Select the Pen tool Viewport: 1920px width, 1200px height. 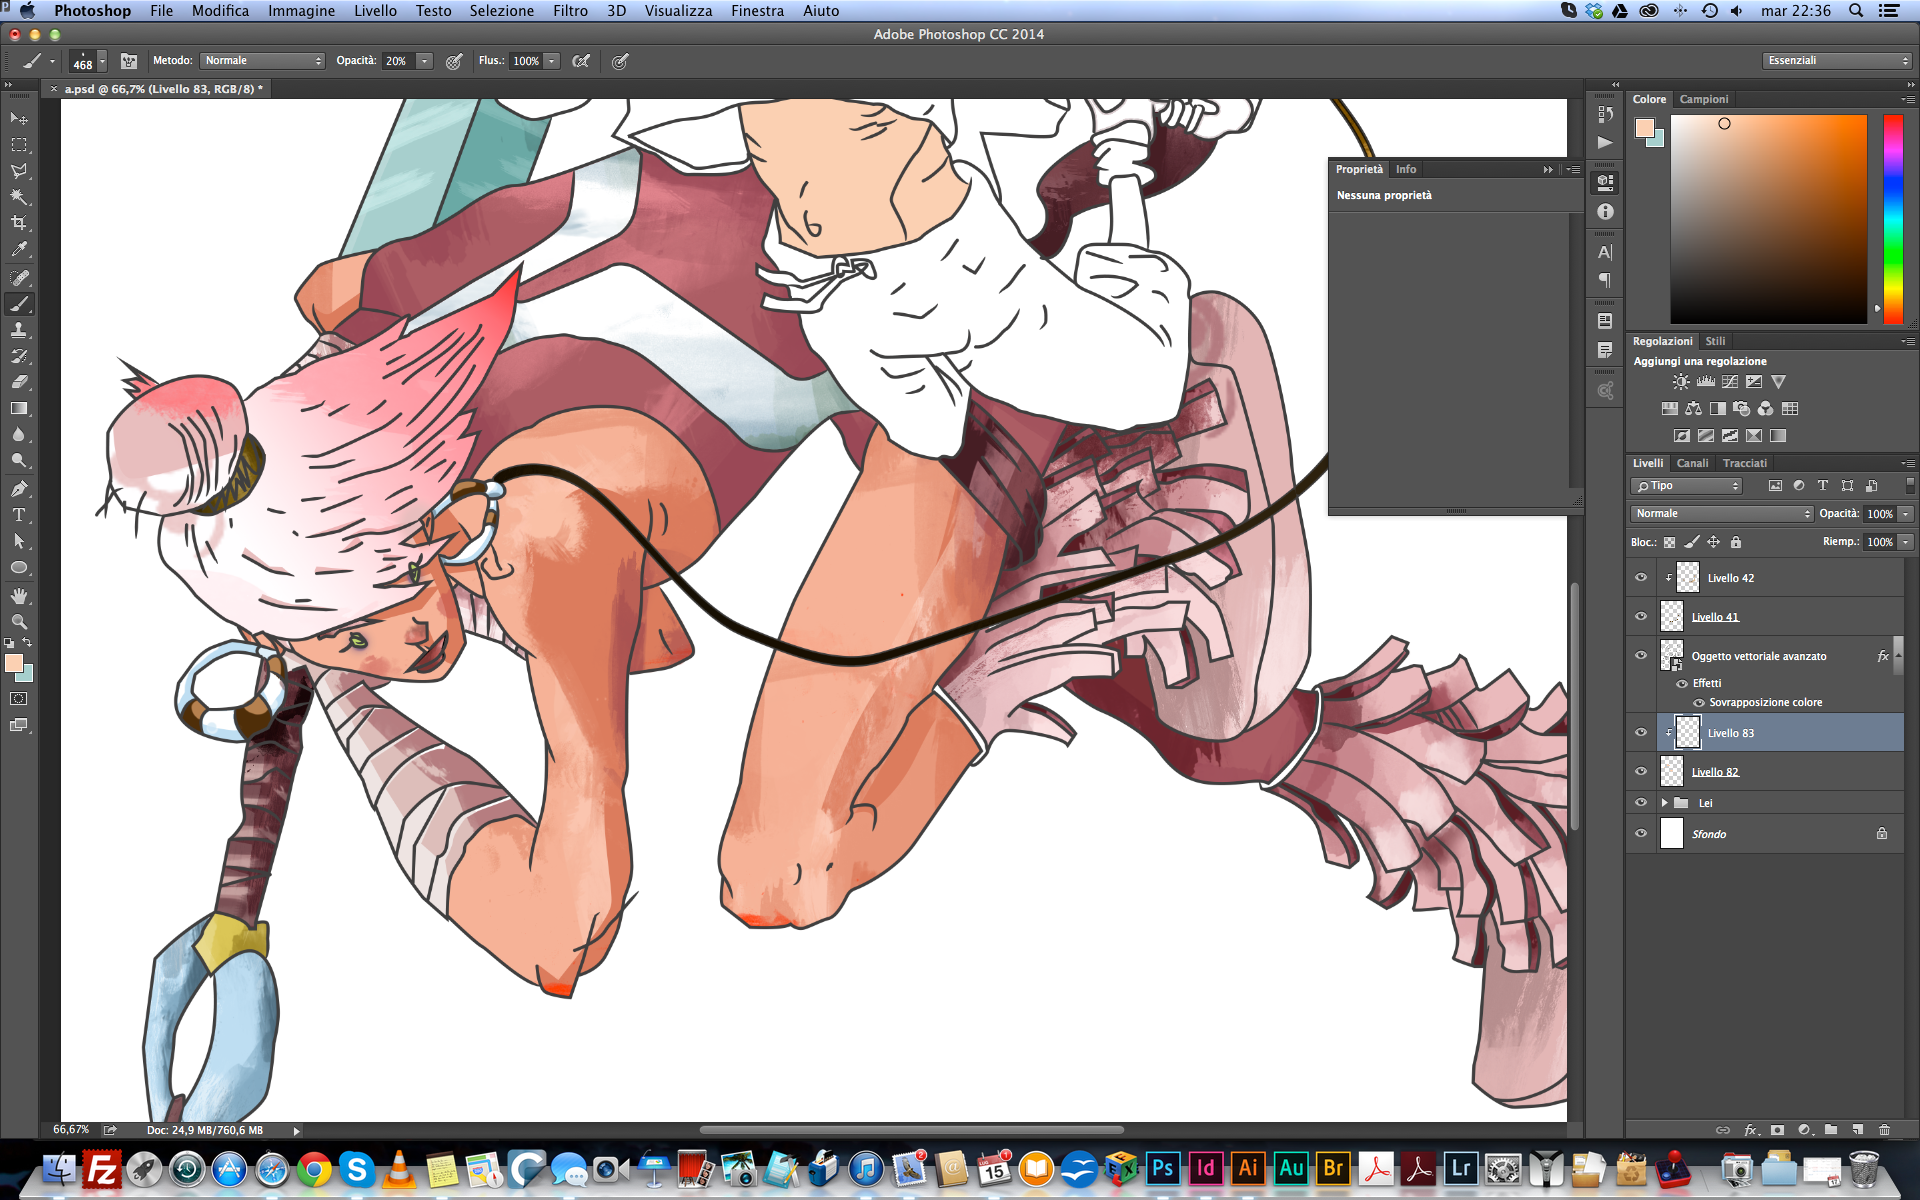click(19, 488)
